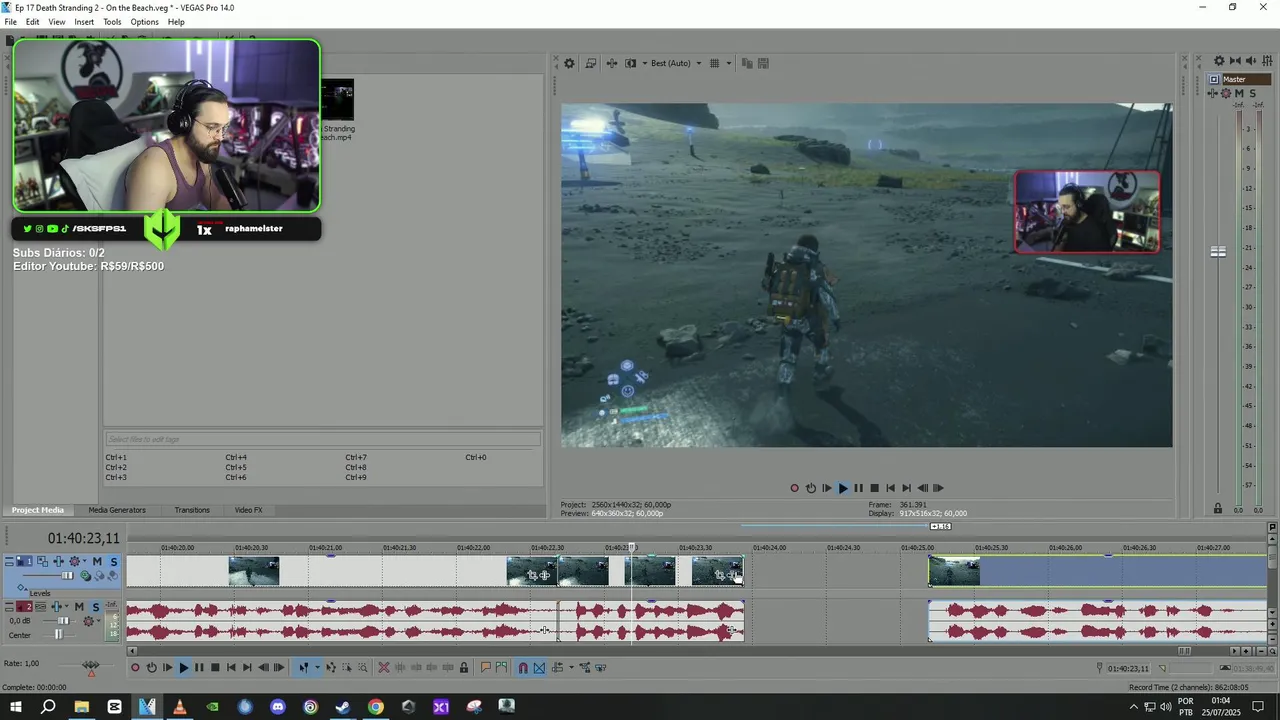
Task: Toggle the Master fader channel lock
Action: [1218, 509]
